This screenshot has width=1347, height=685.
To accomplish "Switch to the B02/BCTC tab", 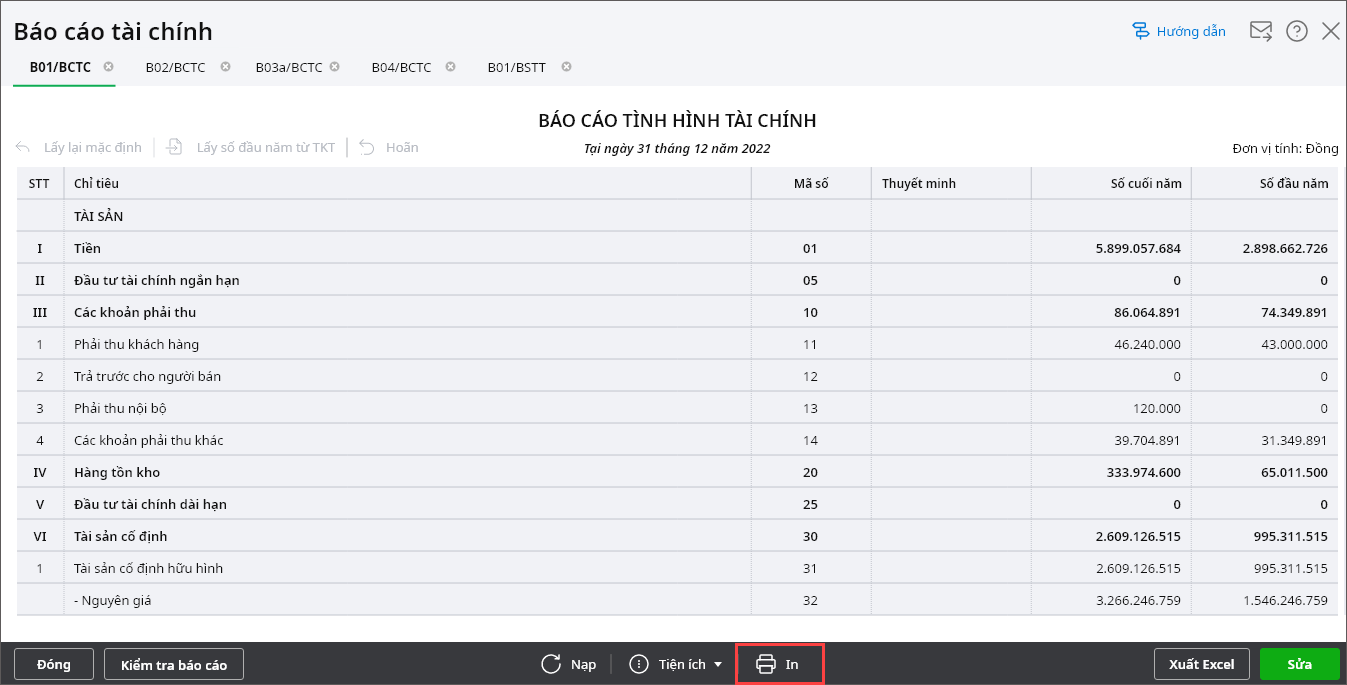I will click(175, 67).
